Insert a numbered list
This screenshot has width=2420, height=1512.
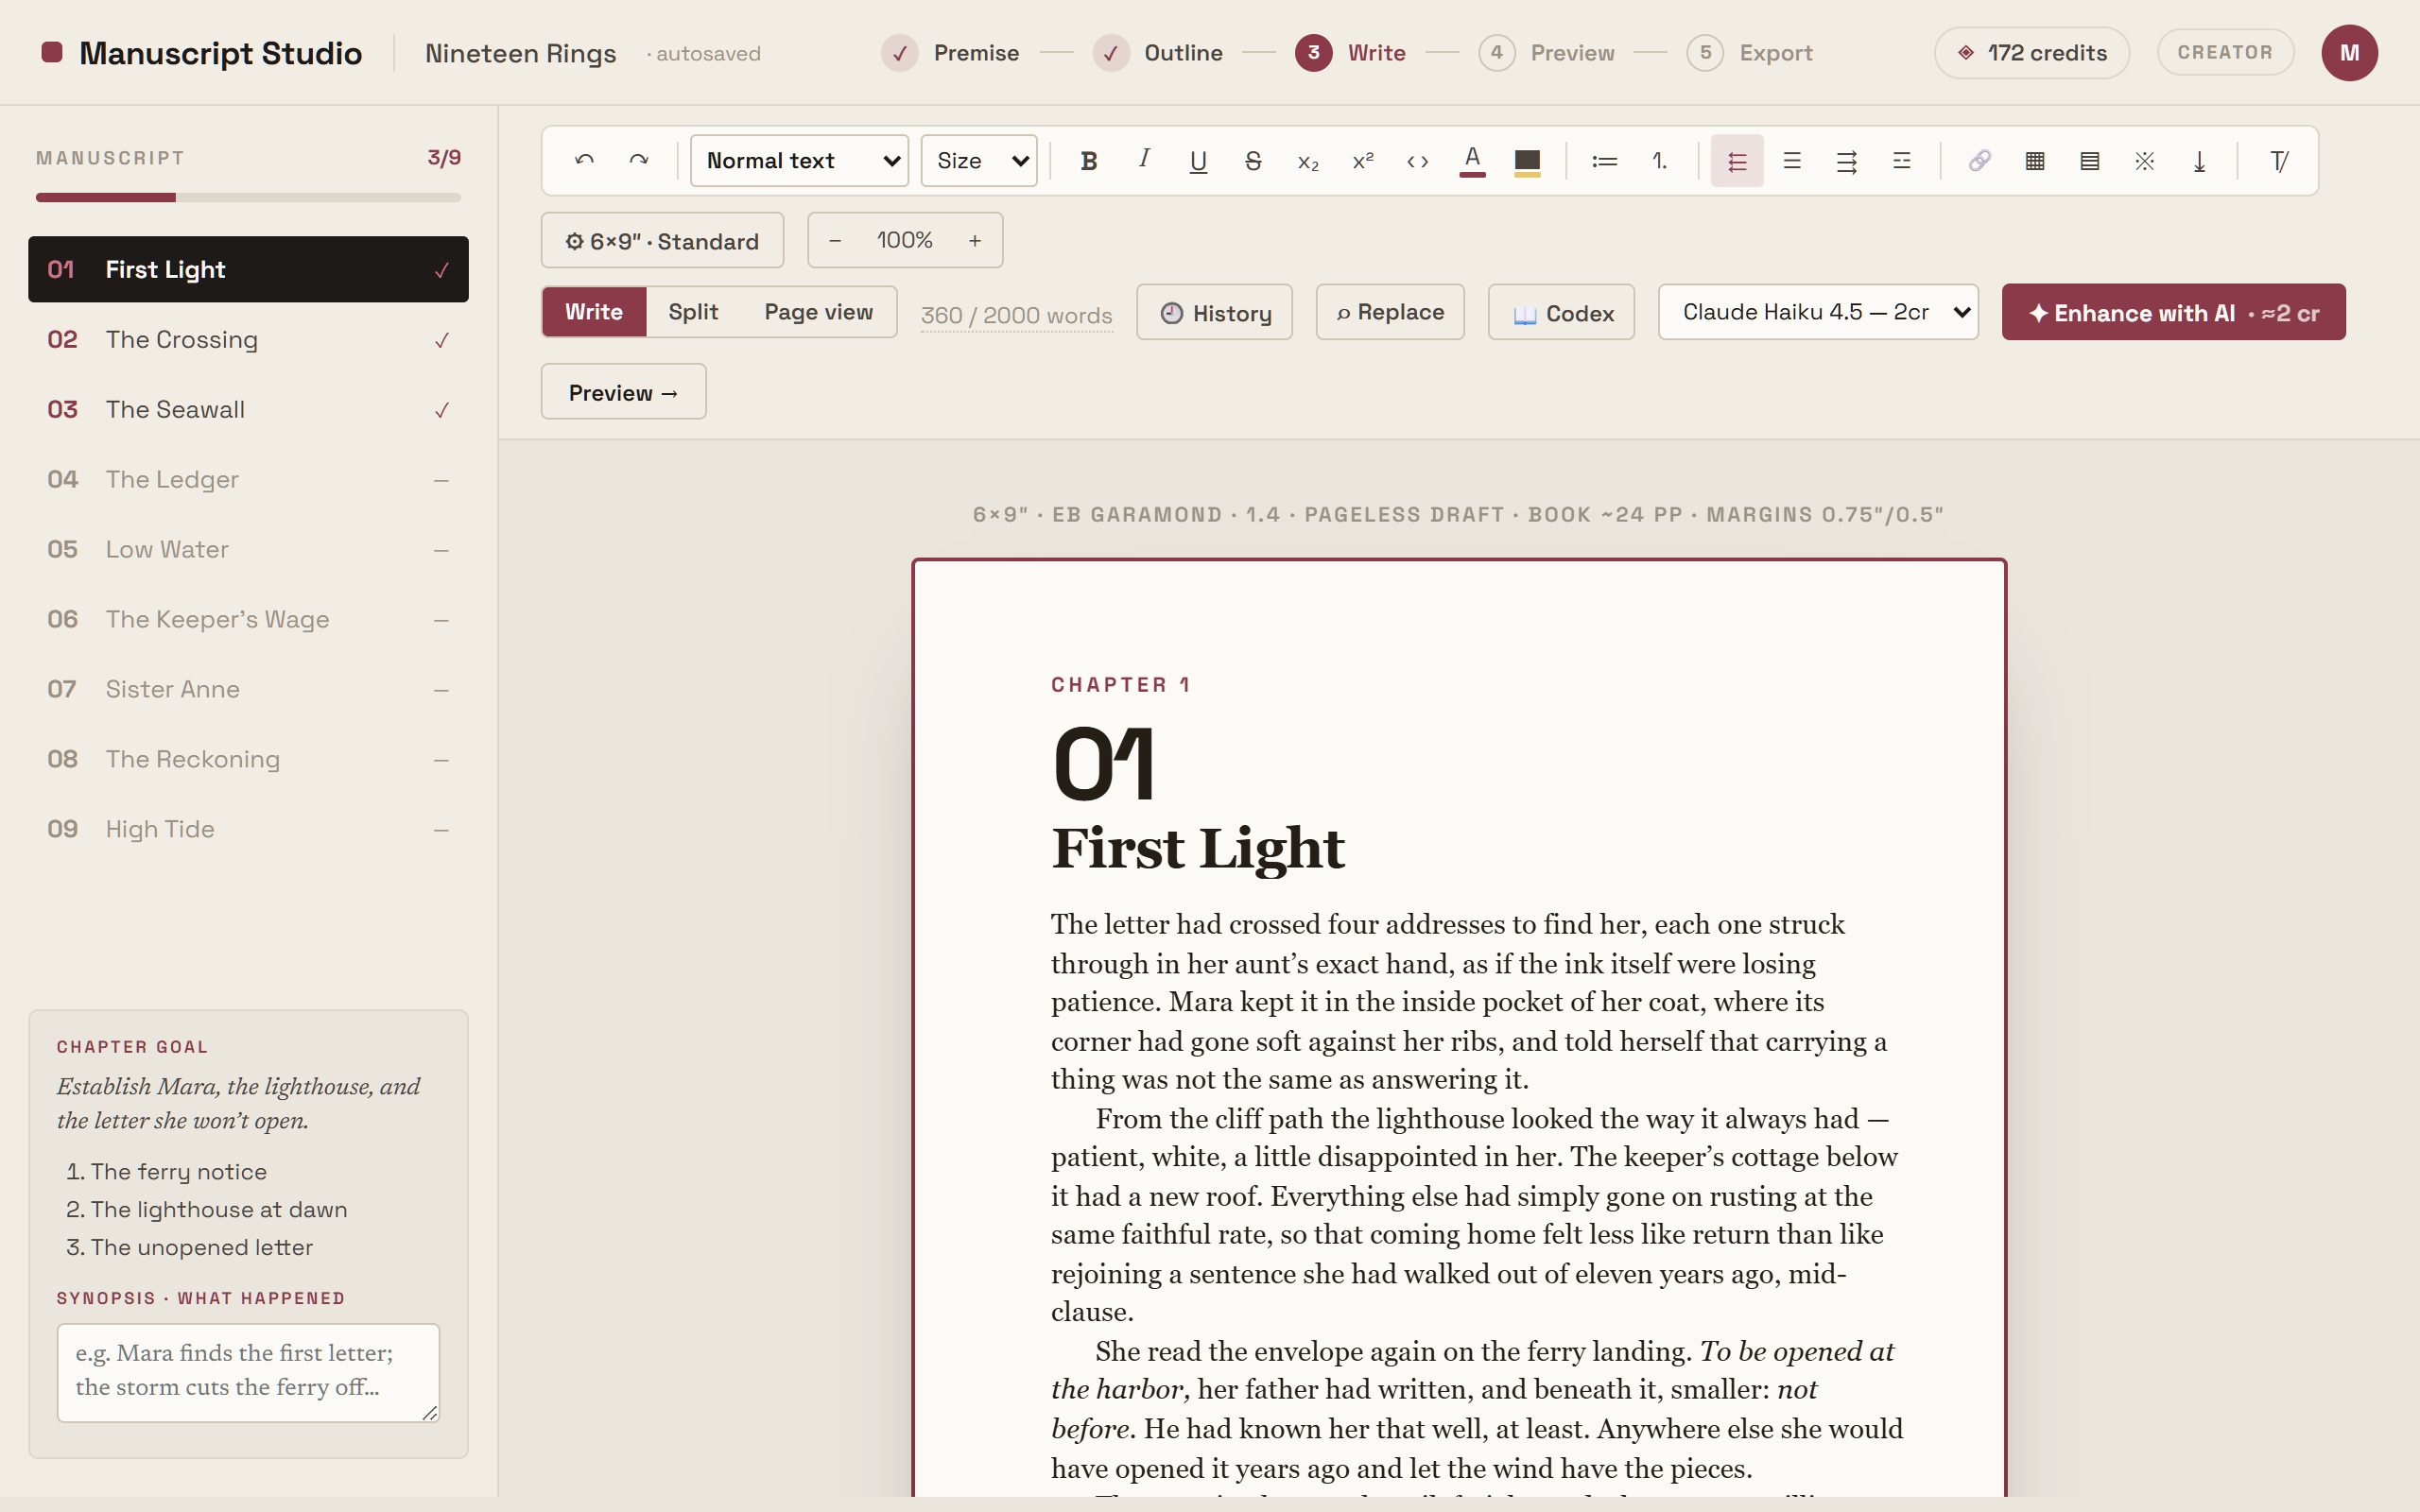(1659, 160)
